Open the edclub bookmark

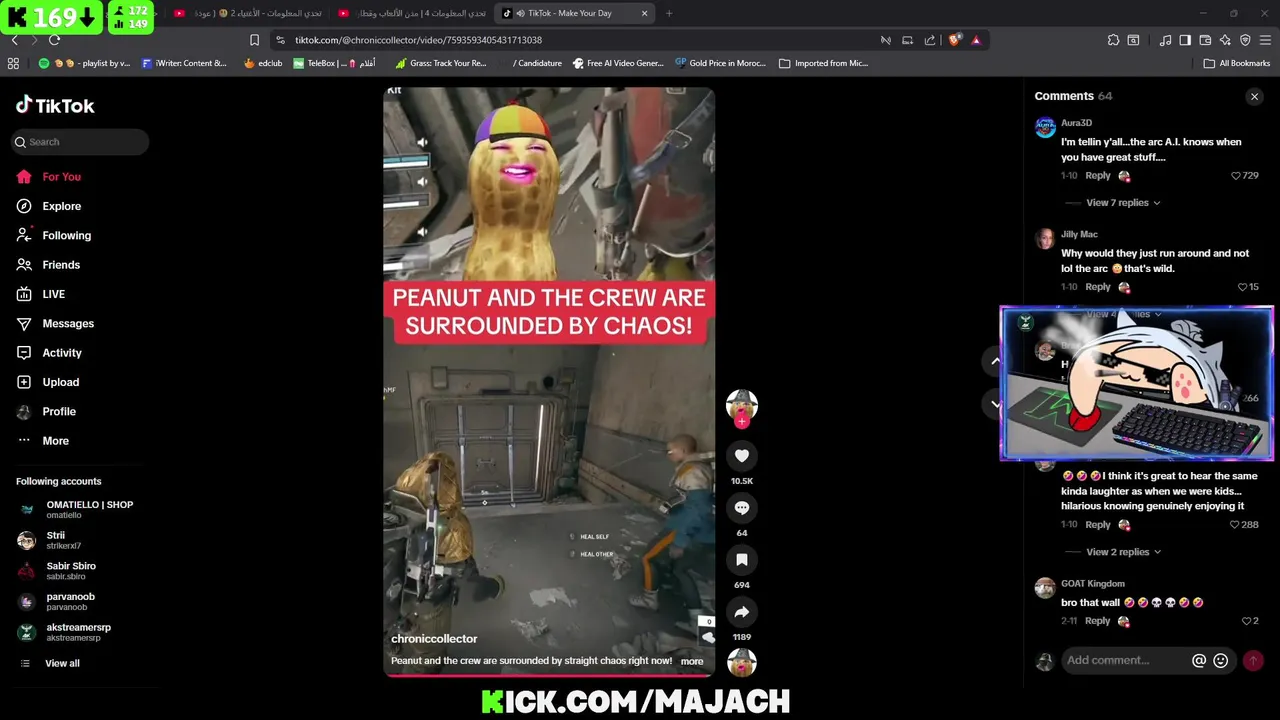[263, 63]
